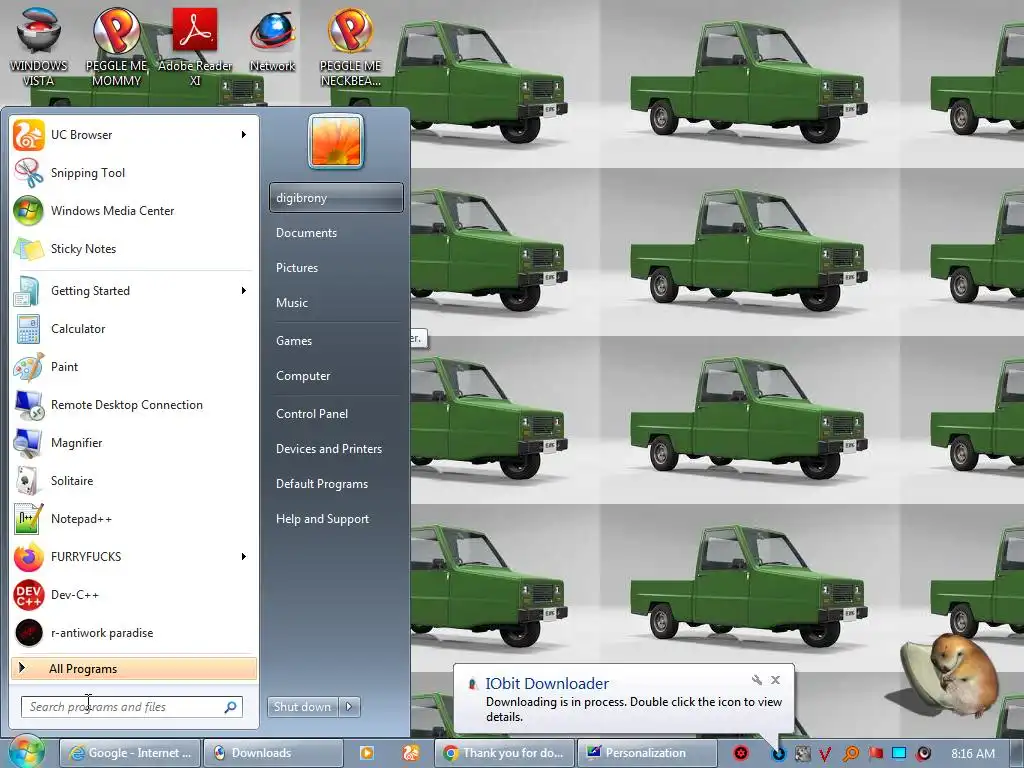Launch Solitaire
1024x768 pixels.
[134, 481]
